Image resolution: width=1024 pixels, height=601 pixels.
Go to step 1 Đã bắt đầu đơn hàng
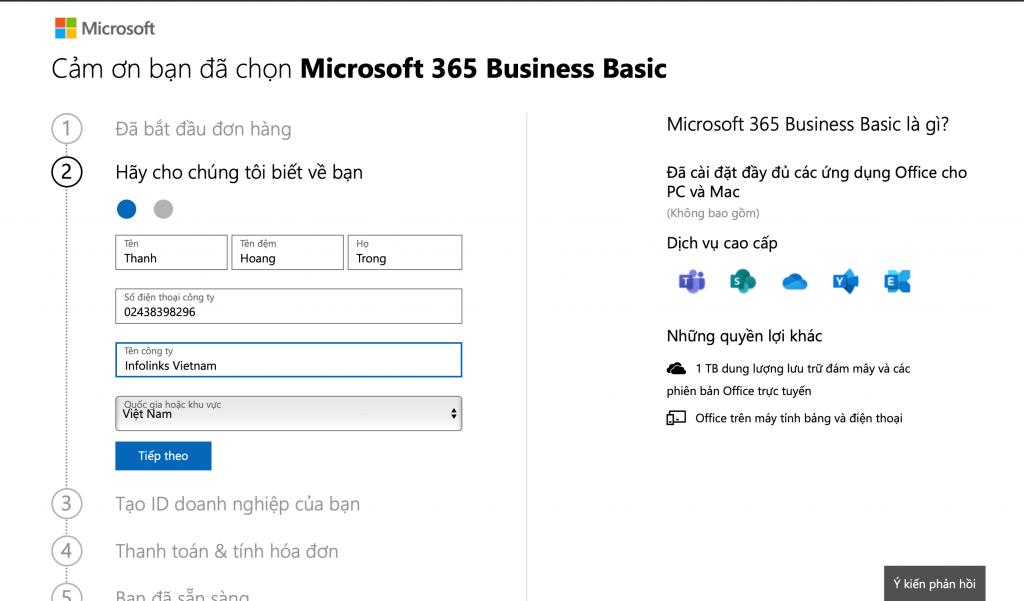[x=203, y=129]
